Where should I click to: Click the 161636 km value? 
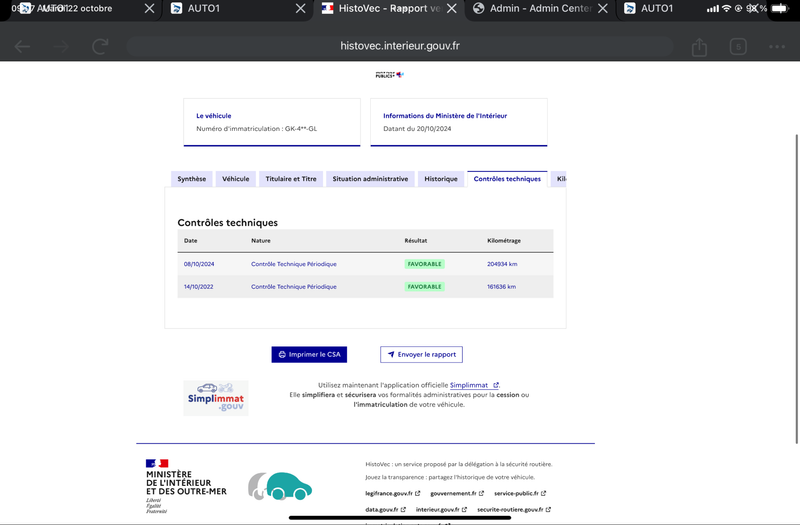(502, 287)
